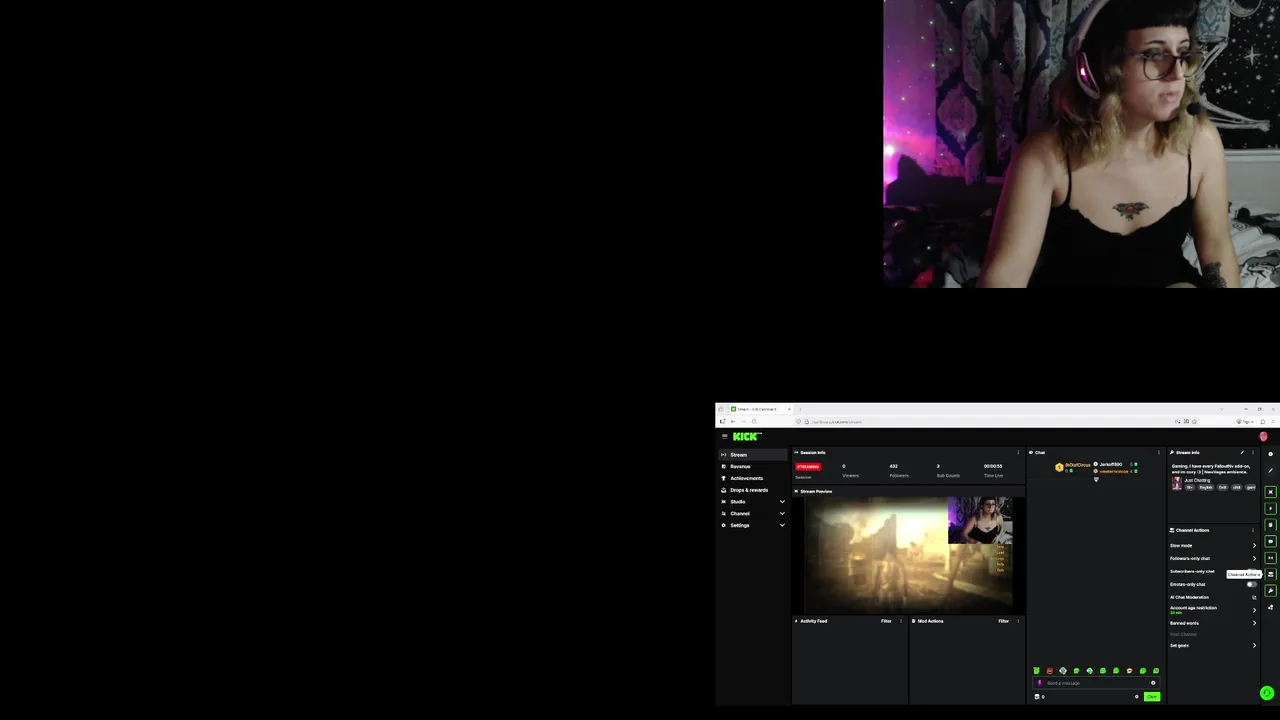The image size is (1280, 720).
Task: Click the Send a message input field
Action: (1096, 683)
